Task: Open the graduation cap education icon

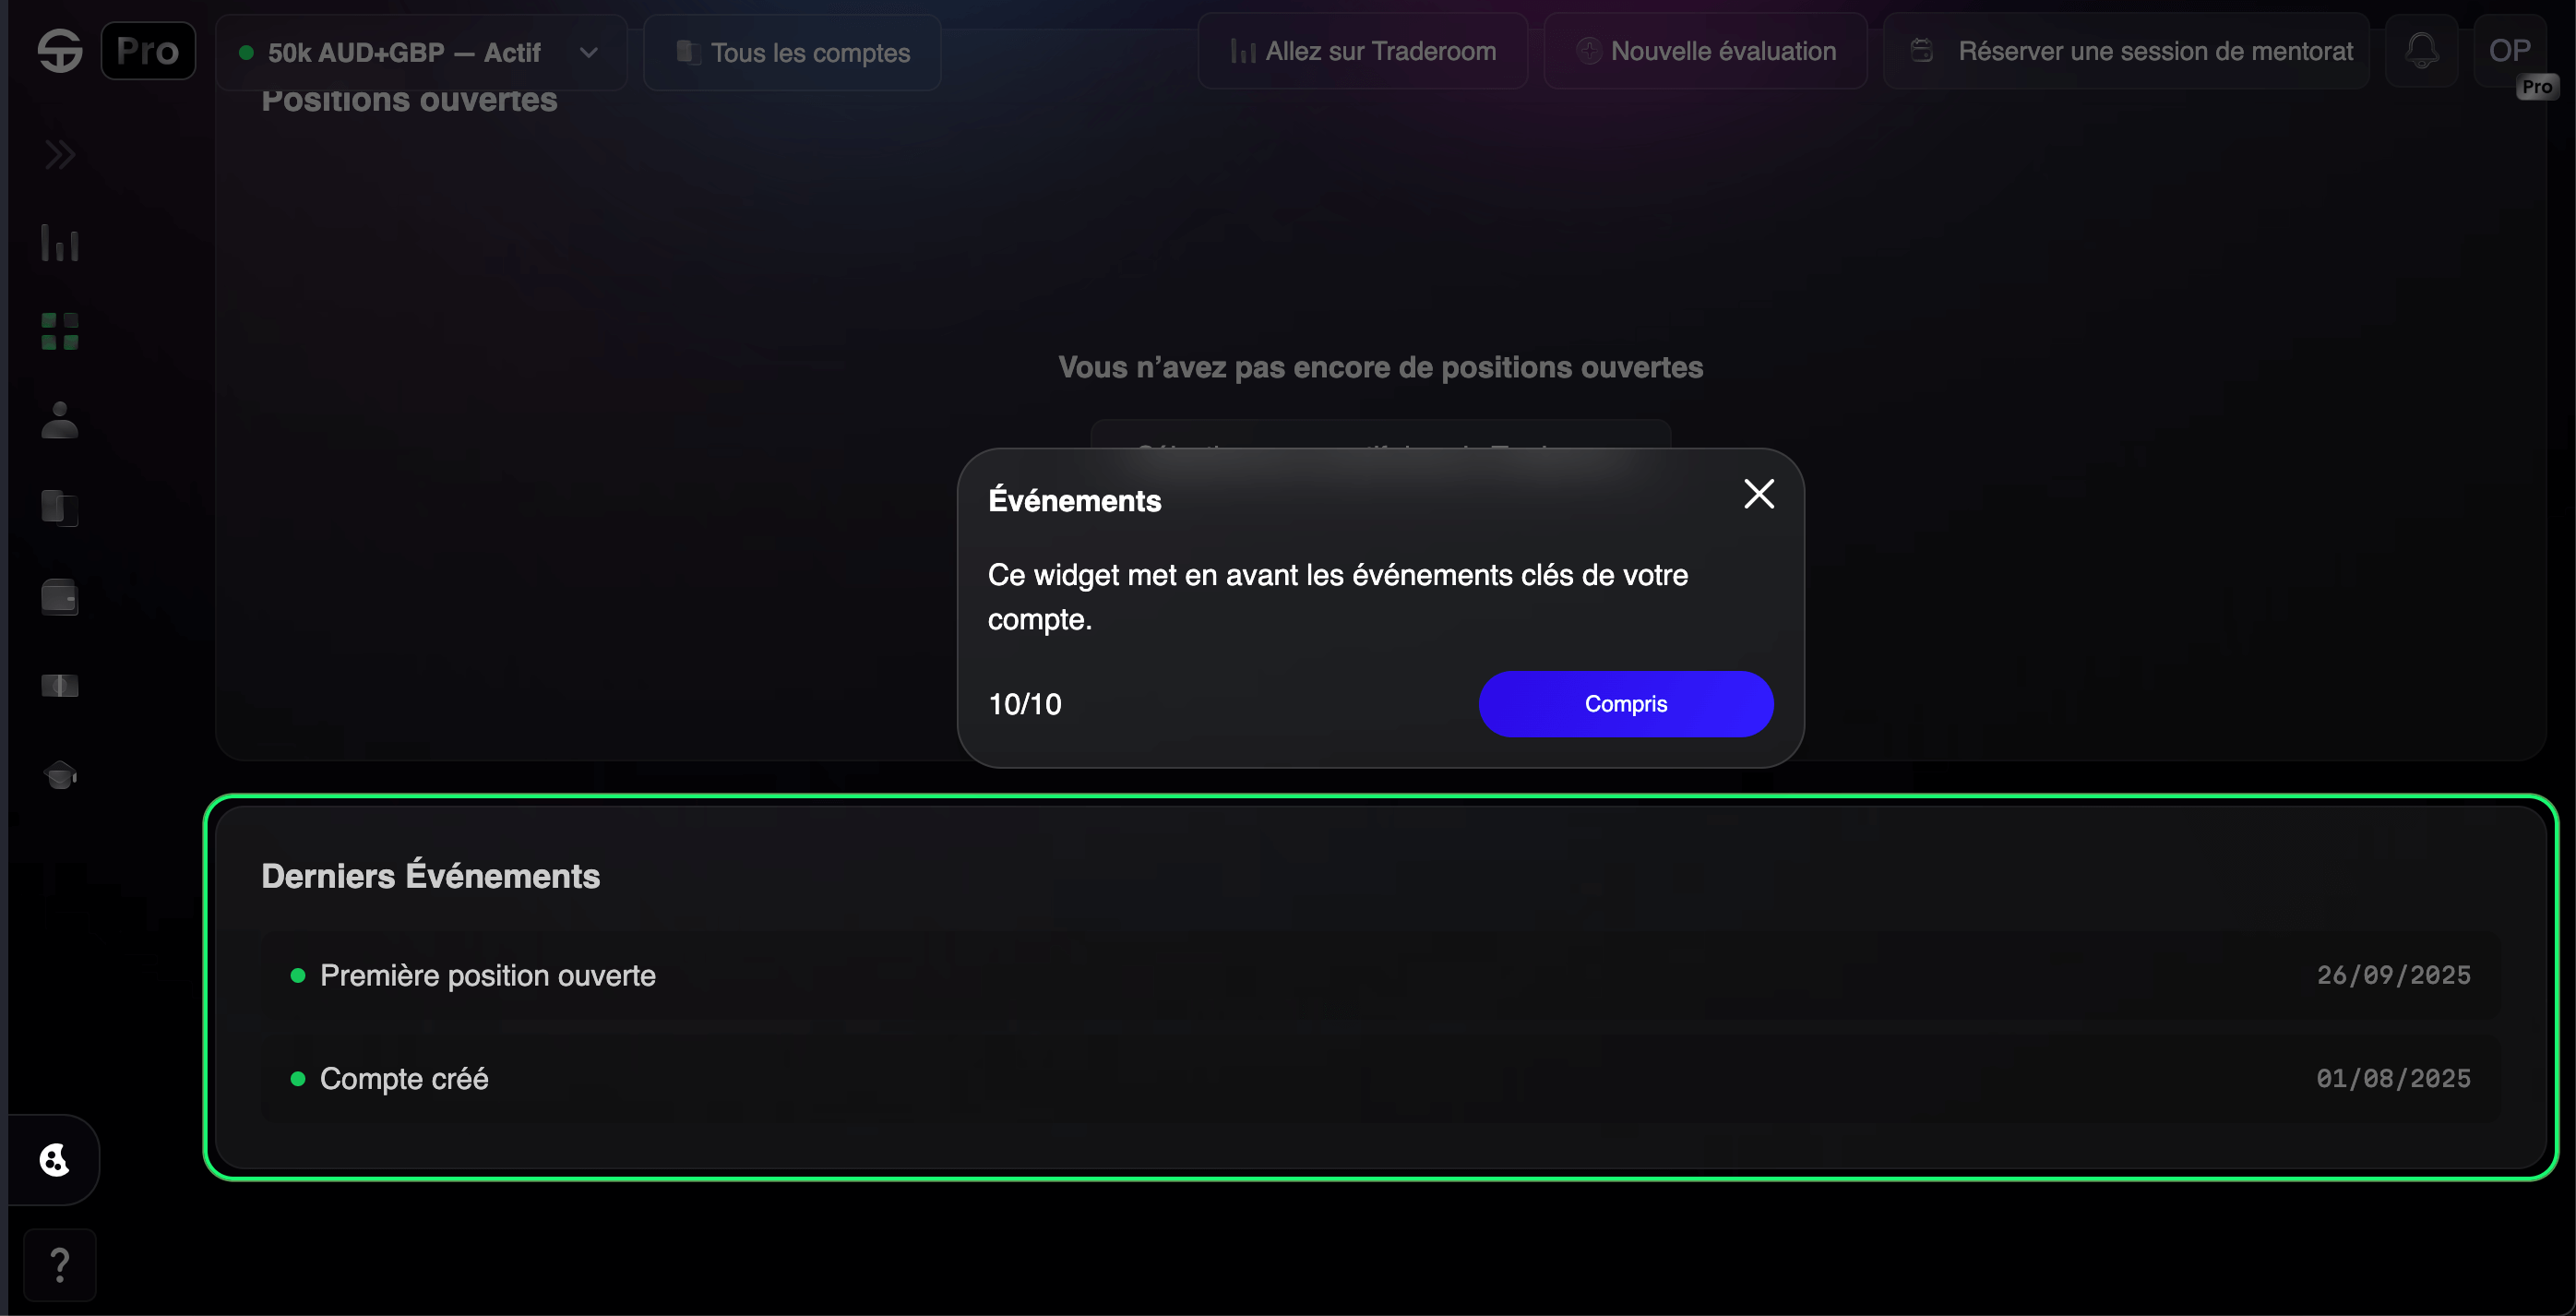Action: point(60,775)
